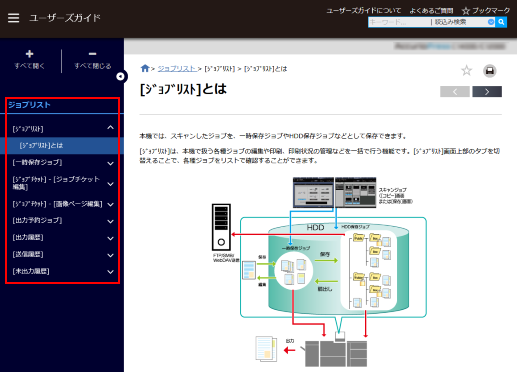Click the print page icon

(489, 71)
